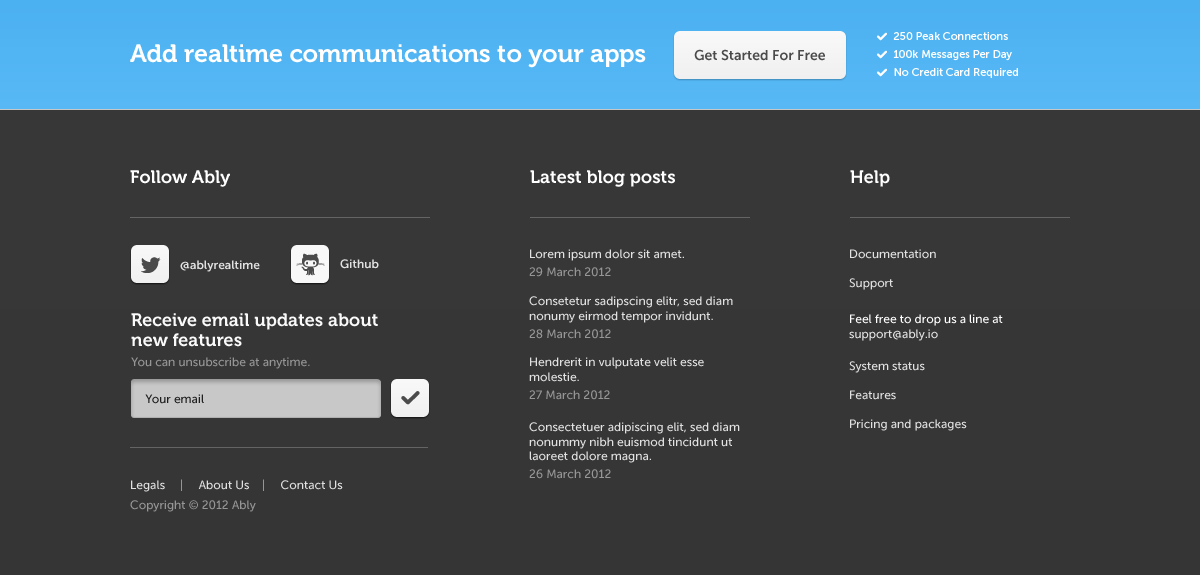This screenshot has height=575, width=1200.
Task: Open the Documentation help link
Action: coord(893,254)
